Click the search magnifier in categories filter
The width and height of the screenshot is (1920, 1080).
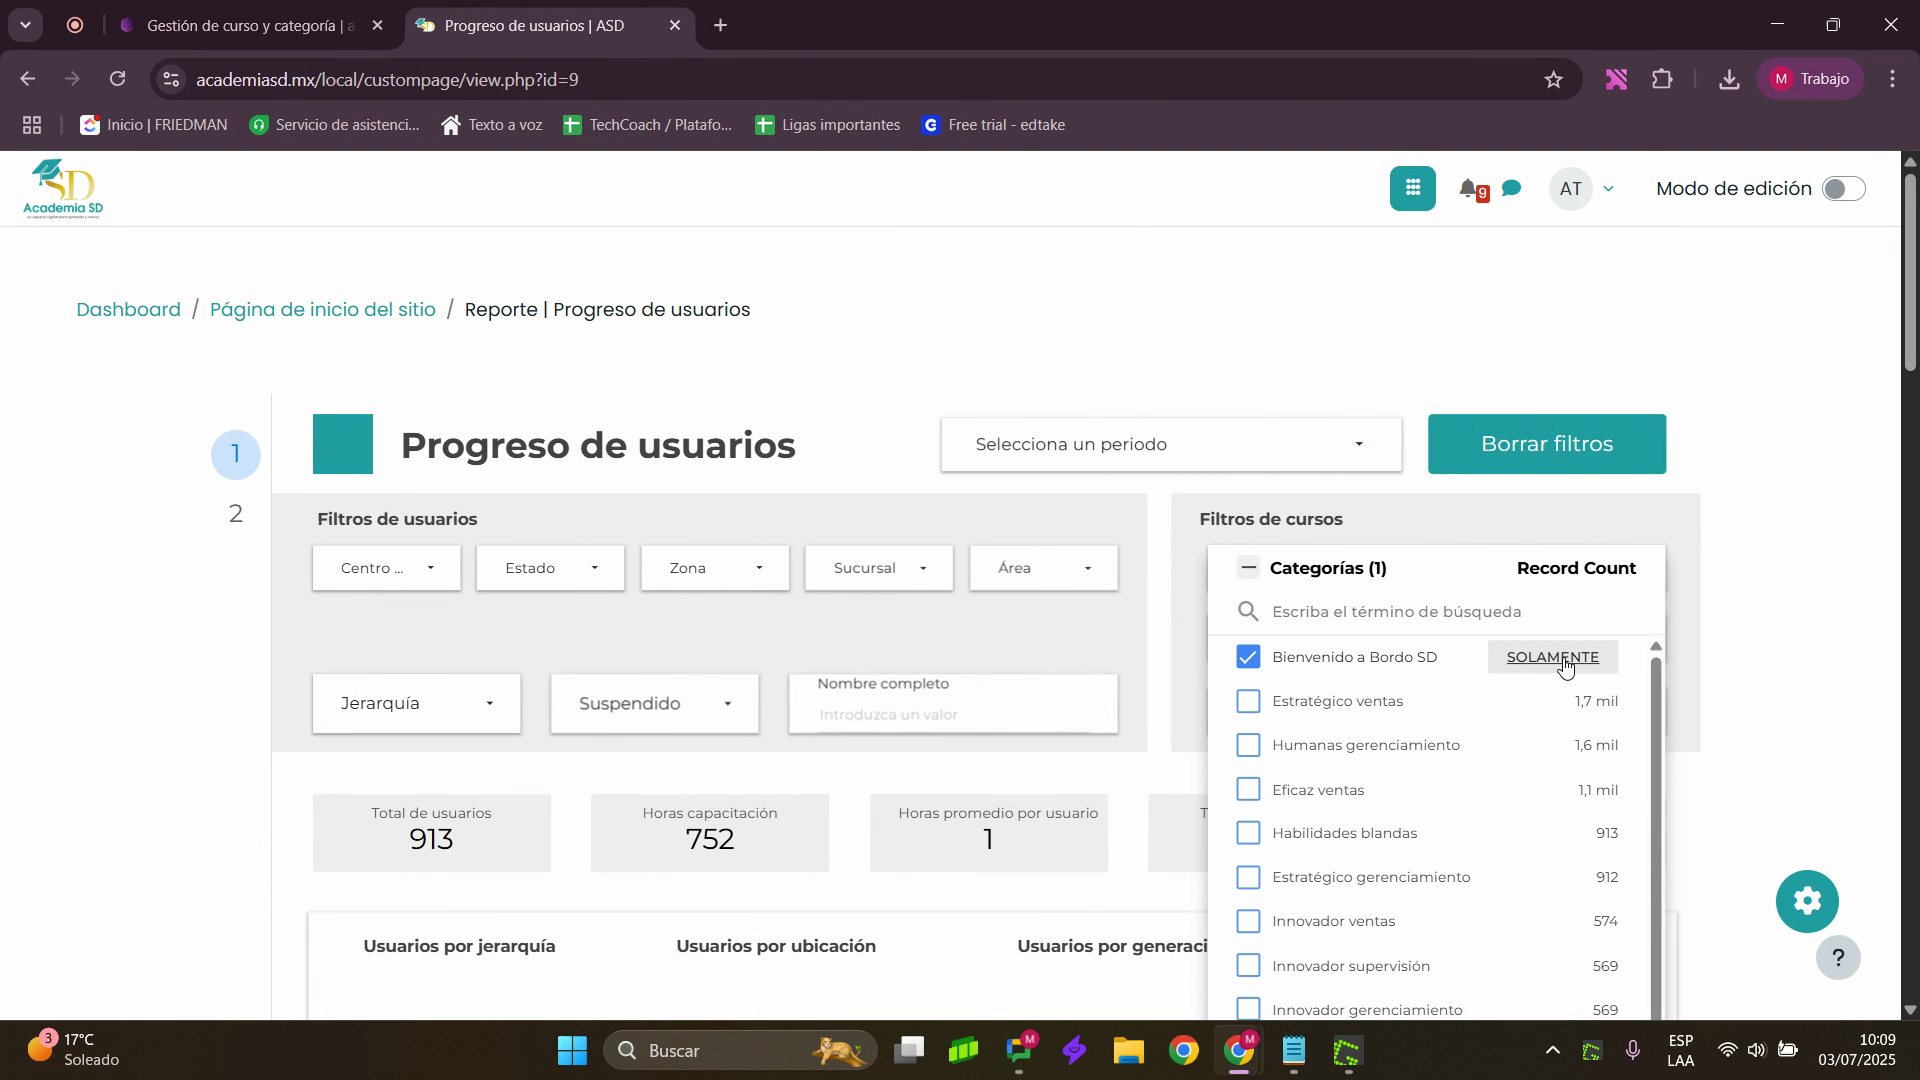(x=1248, y=612)
